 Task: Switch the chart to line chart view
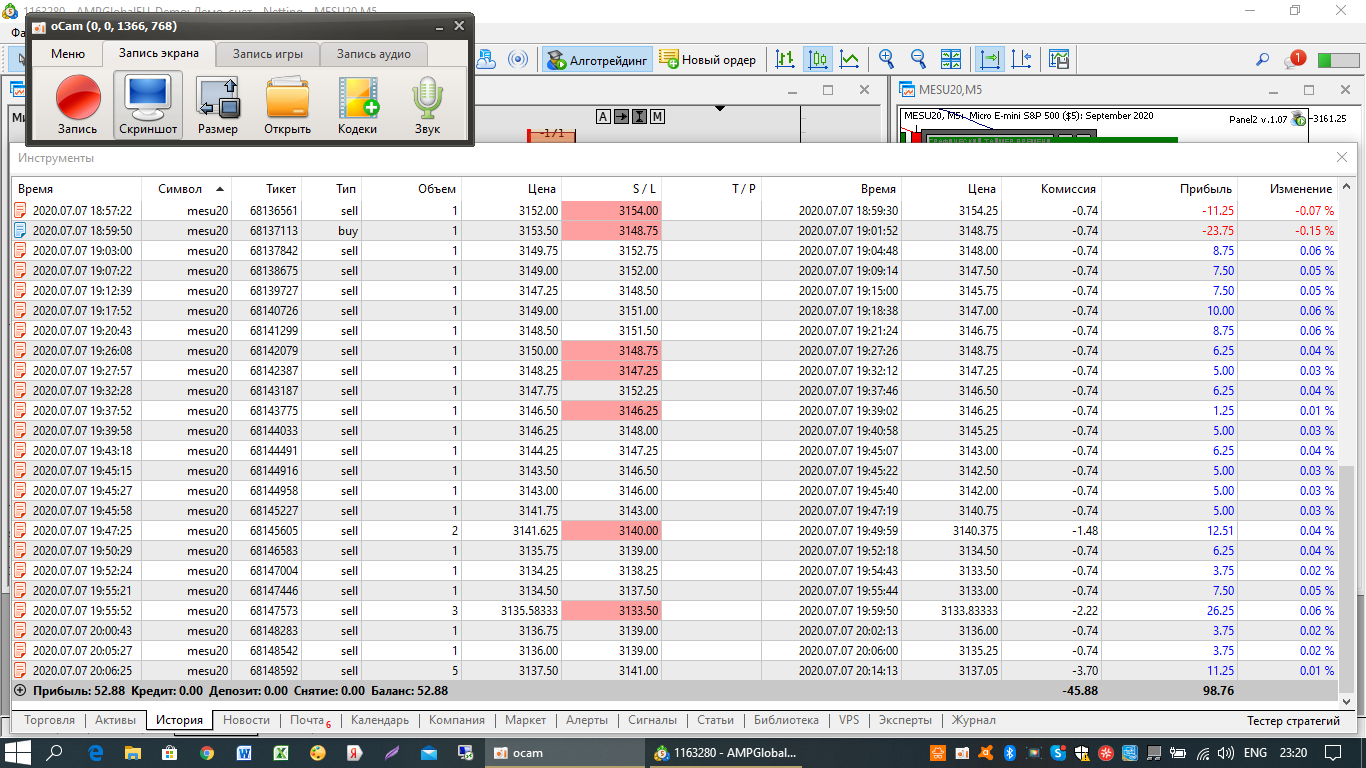pos(850,59)
